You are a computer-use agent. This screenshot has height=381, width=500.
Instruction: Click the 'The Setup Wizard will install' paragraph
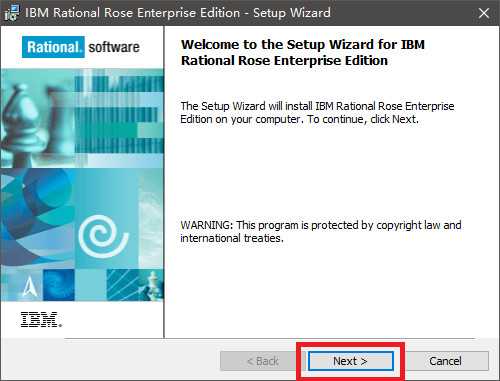317,112
